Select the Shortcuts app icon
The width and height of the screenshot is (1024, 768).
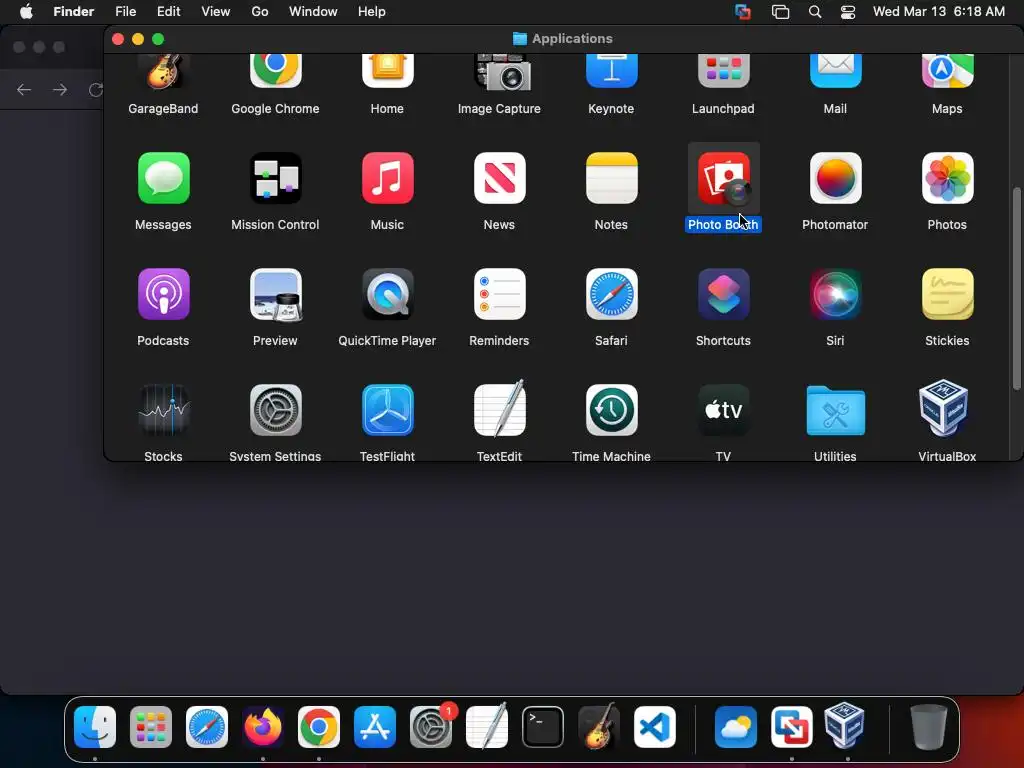point(724,294)
